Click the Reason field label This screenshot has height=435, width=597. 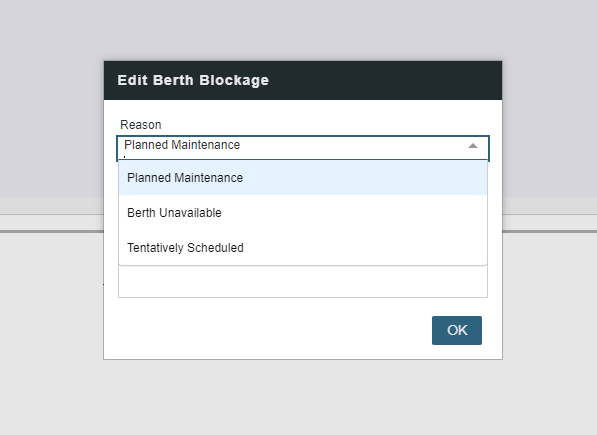140,125
